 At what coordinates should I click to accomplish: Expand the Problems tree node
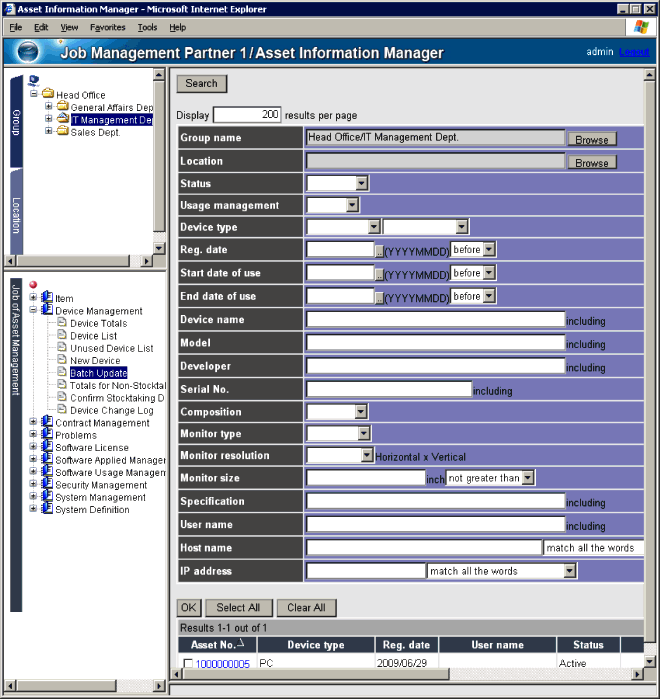(33, 436)
